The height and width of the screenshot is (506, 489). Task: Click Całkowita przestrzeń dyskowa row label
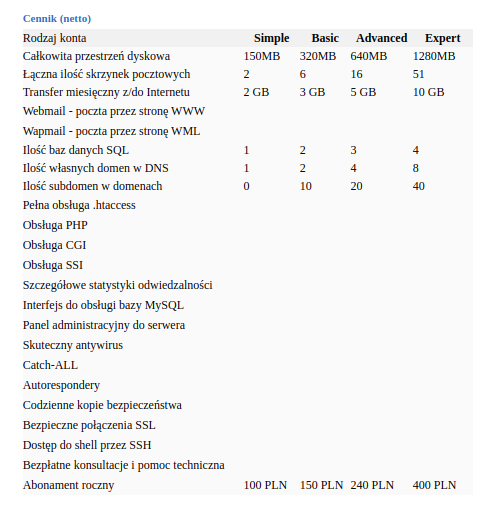coord(96,56)
